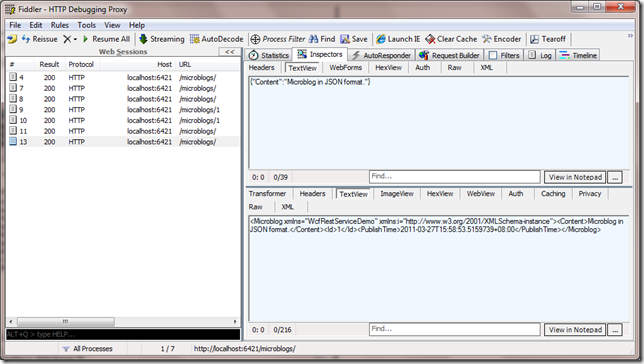Open the Rules menu
This screenshot has width=644, height=364.
point(60,25)
